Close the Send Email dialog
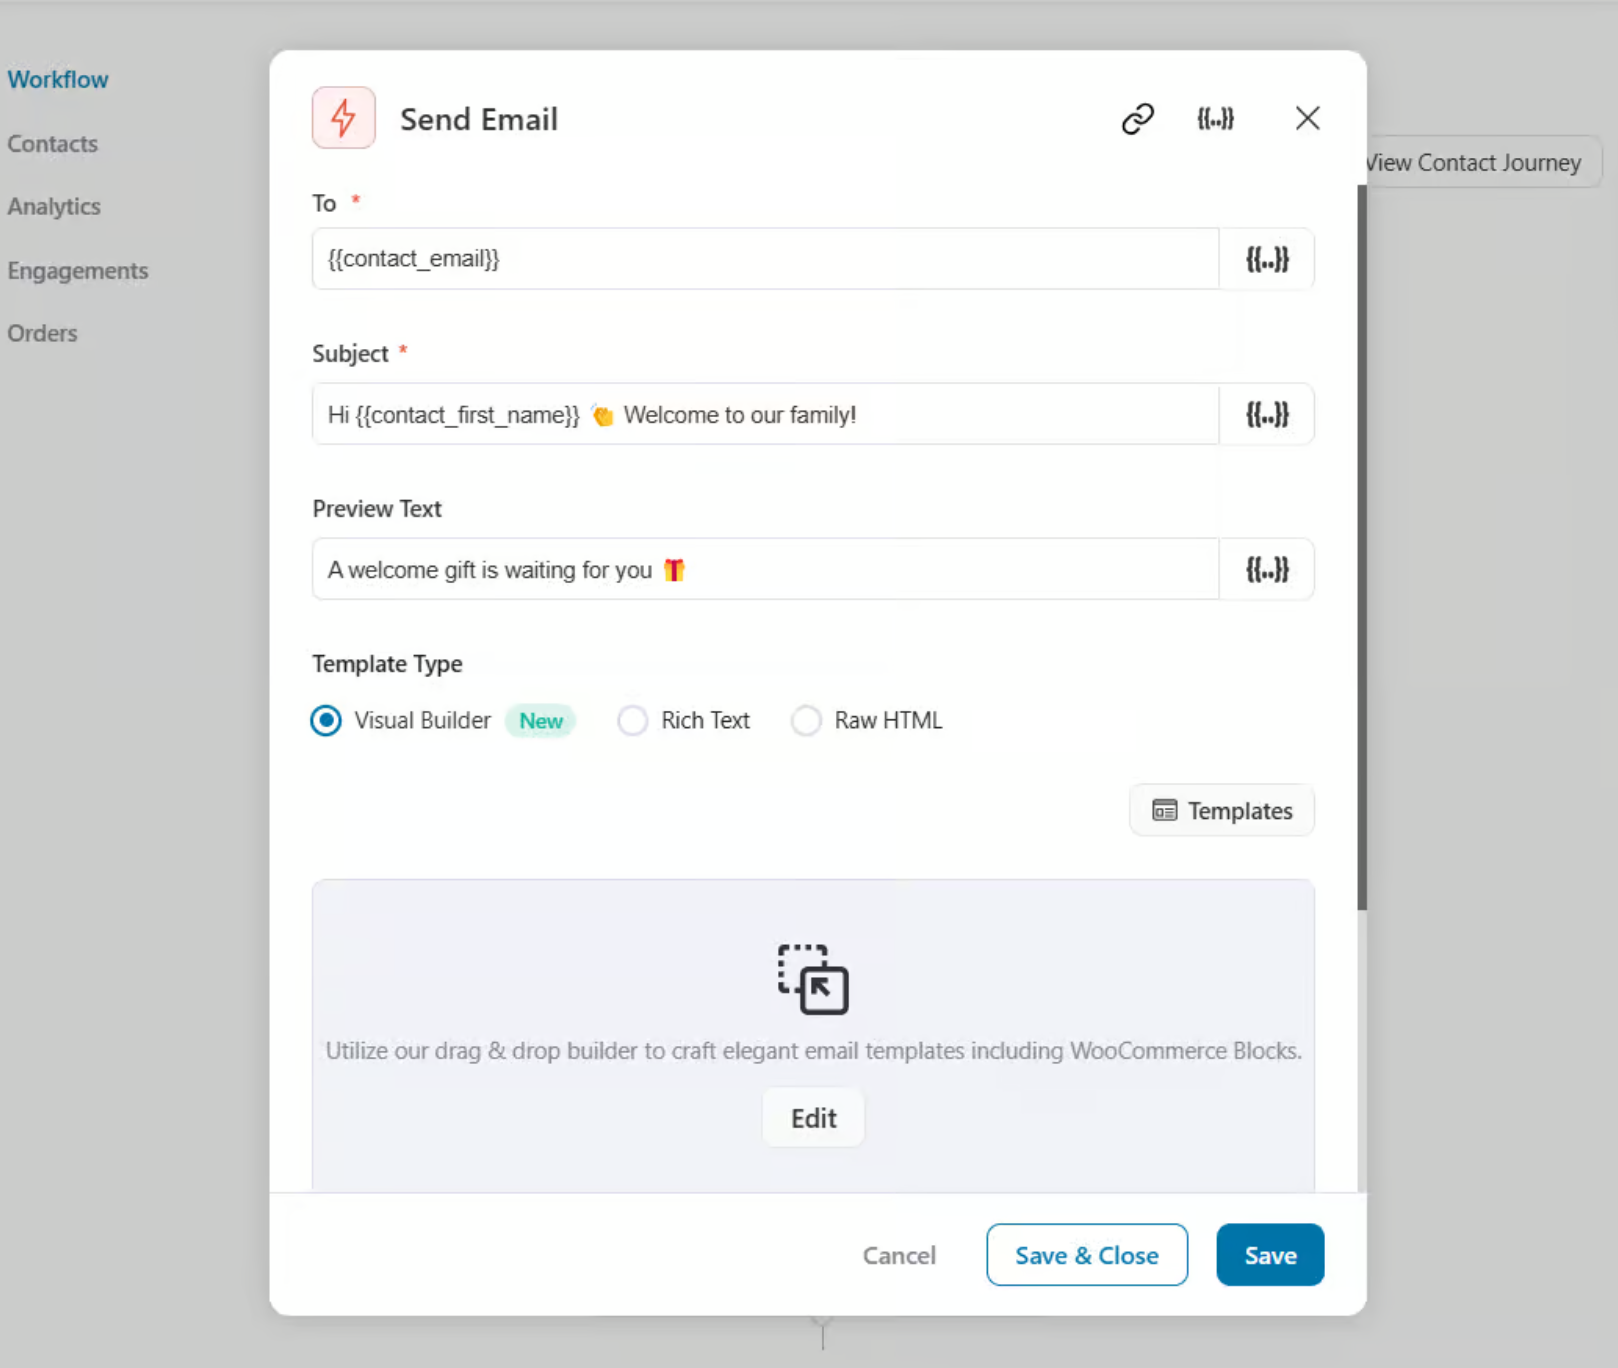The height and width of the screenshot is (1368, 1618). pyautogui.click(x=1307, y=118)
